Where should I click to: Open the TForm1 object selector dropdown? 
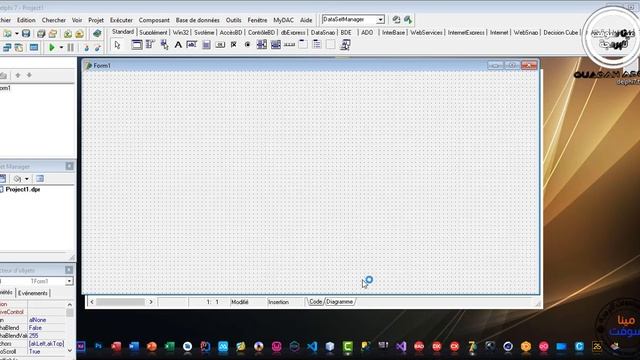point(69,281)
